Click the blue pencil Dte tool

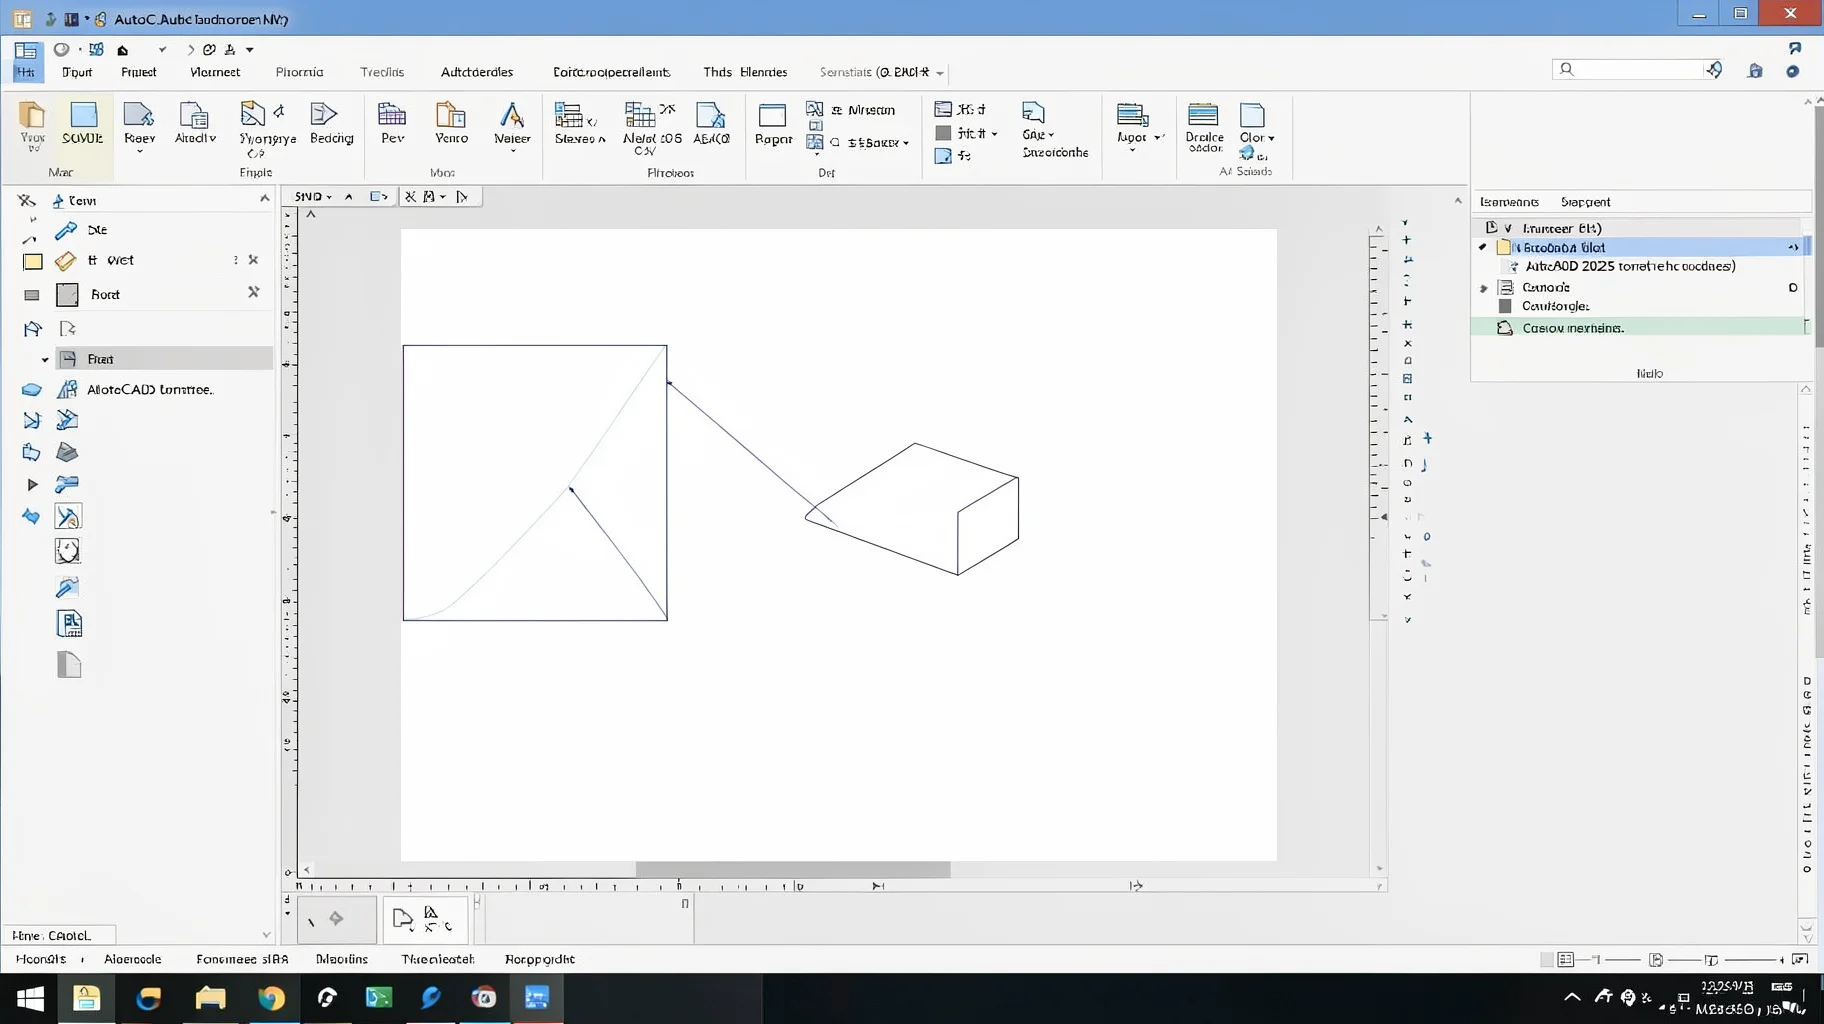(x=66, y=230)
